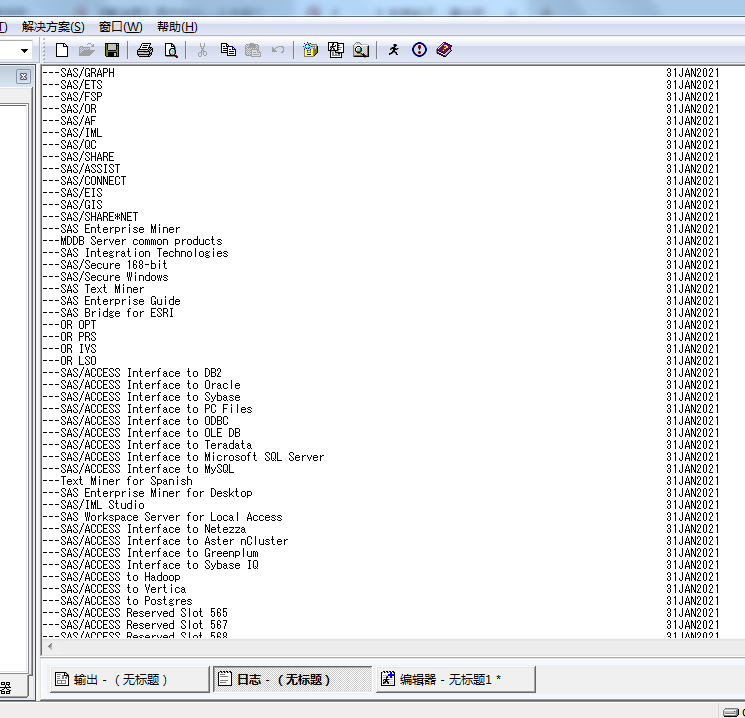Click the SAS Text Miner line
Image resolution: width=745 pixels, height=718 pixels.
93,289
